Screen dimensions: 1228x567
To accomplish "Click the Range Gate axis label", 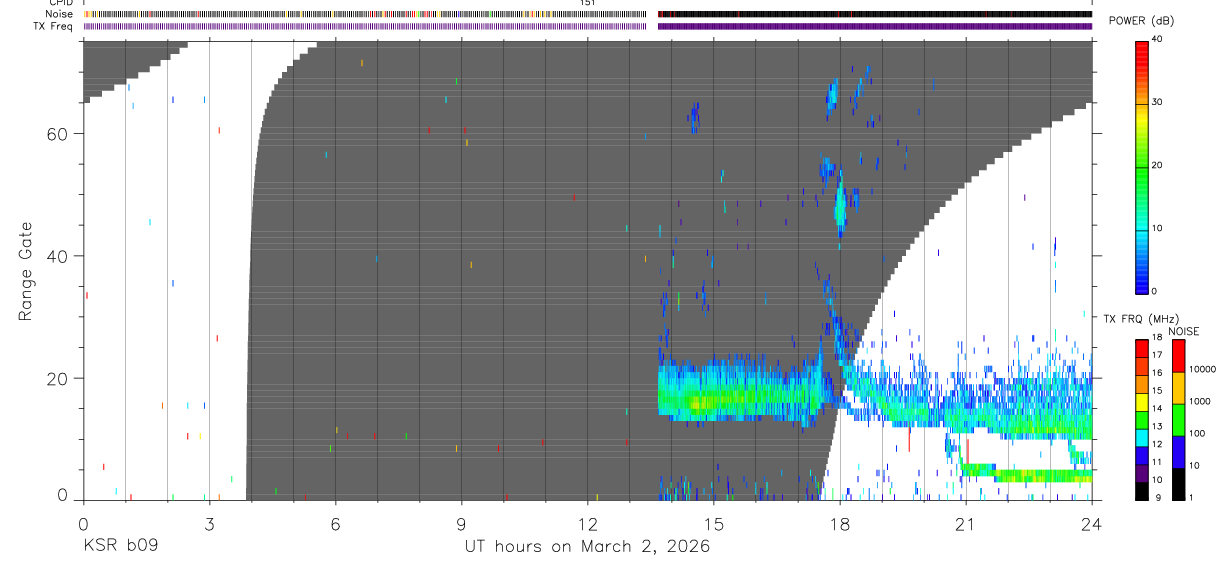I will pyautogui.click(x=26, y=271).
